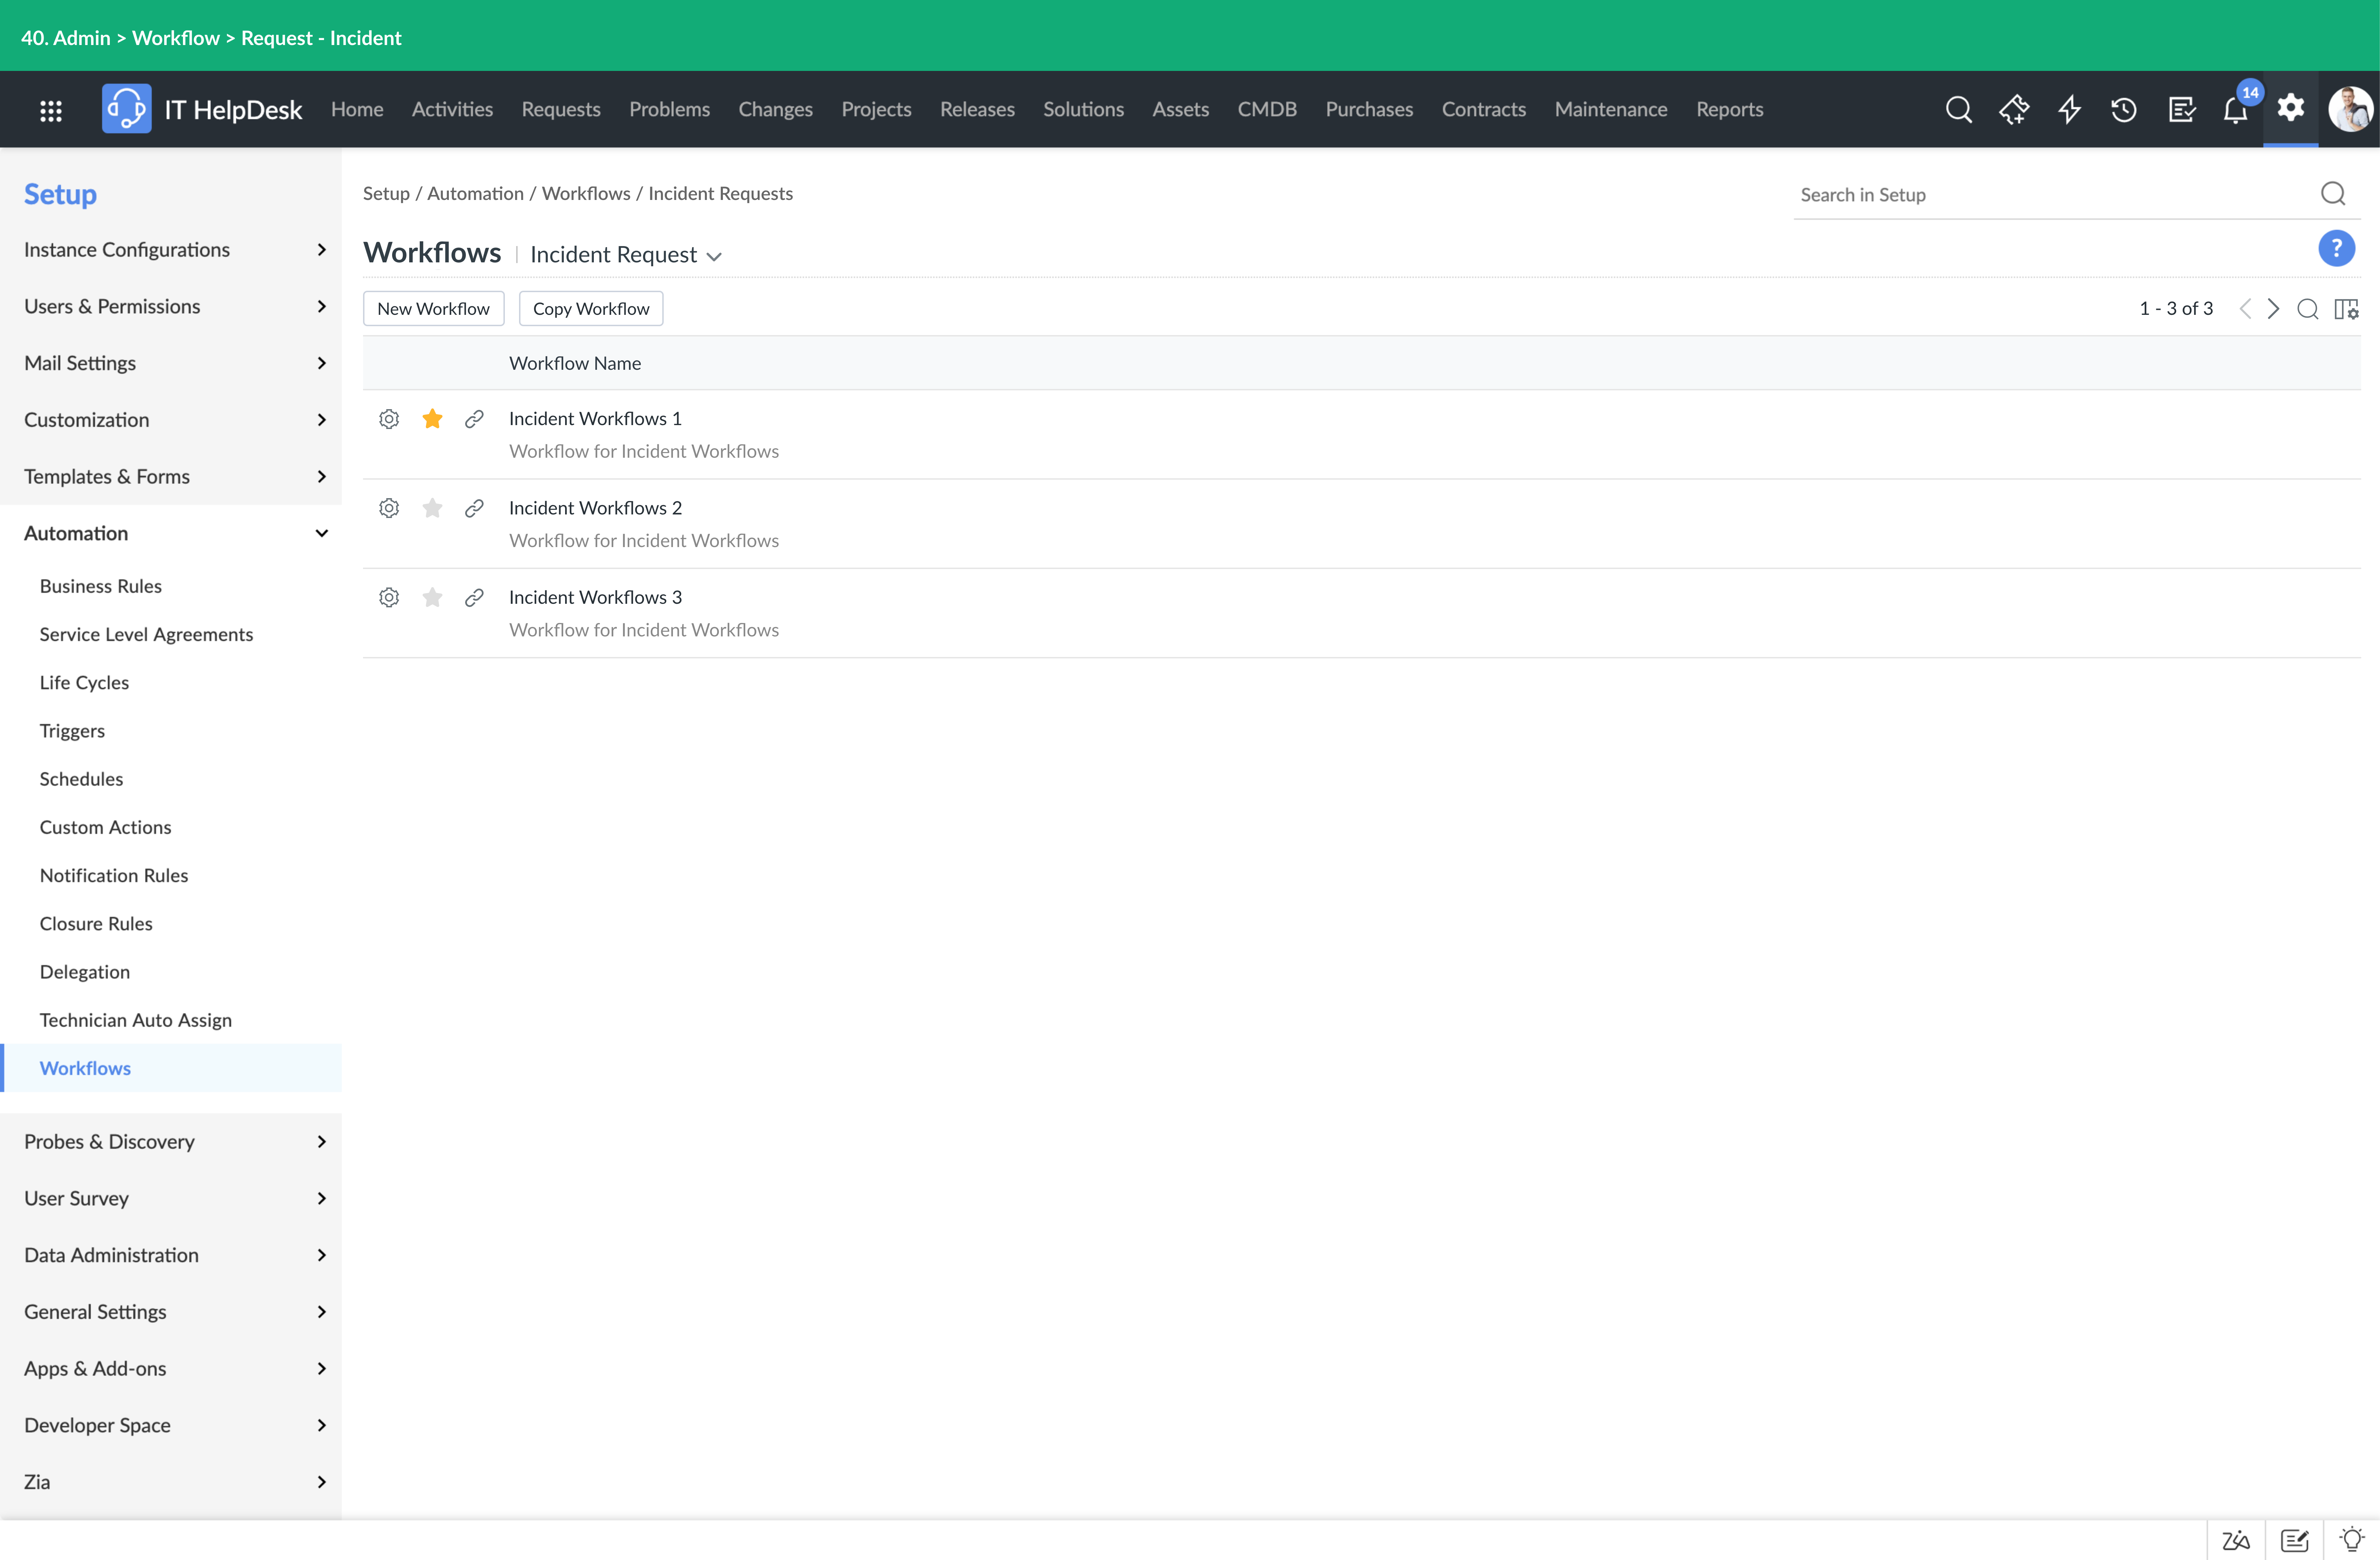Click the Search in Setup magnifier icon
This screenshot has height=1560, width=2380.
[x=2333, y=194]
